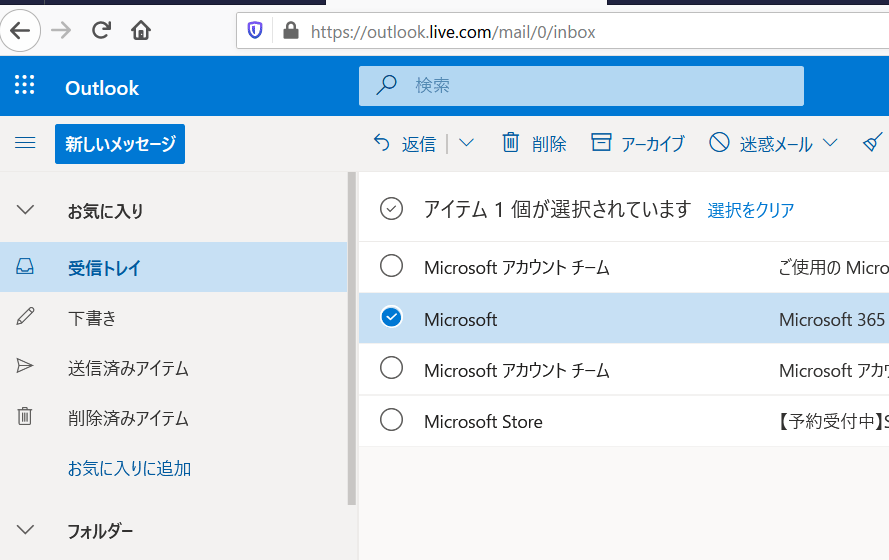Screen dimensions: 889x560
Task: Open the app launcher grid icon
Action: [x=24, y=84]
